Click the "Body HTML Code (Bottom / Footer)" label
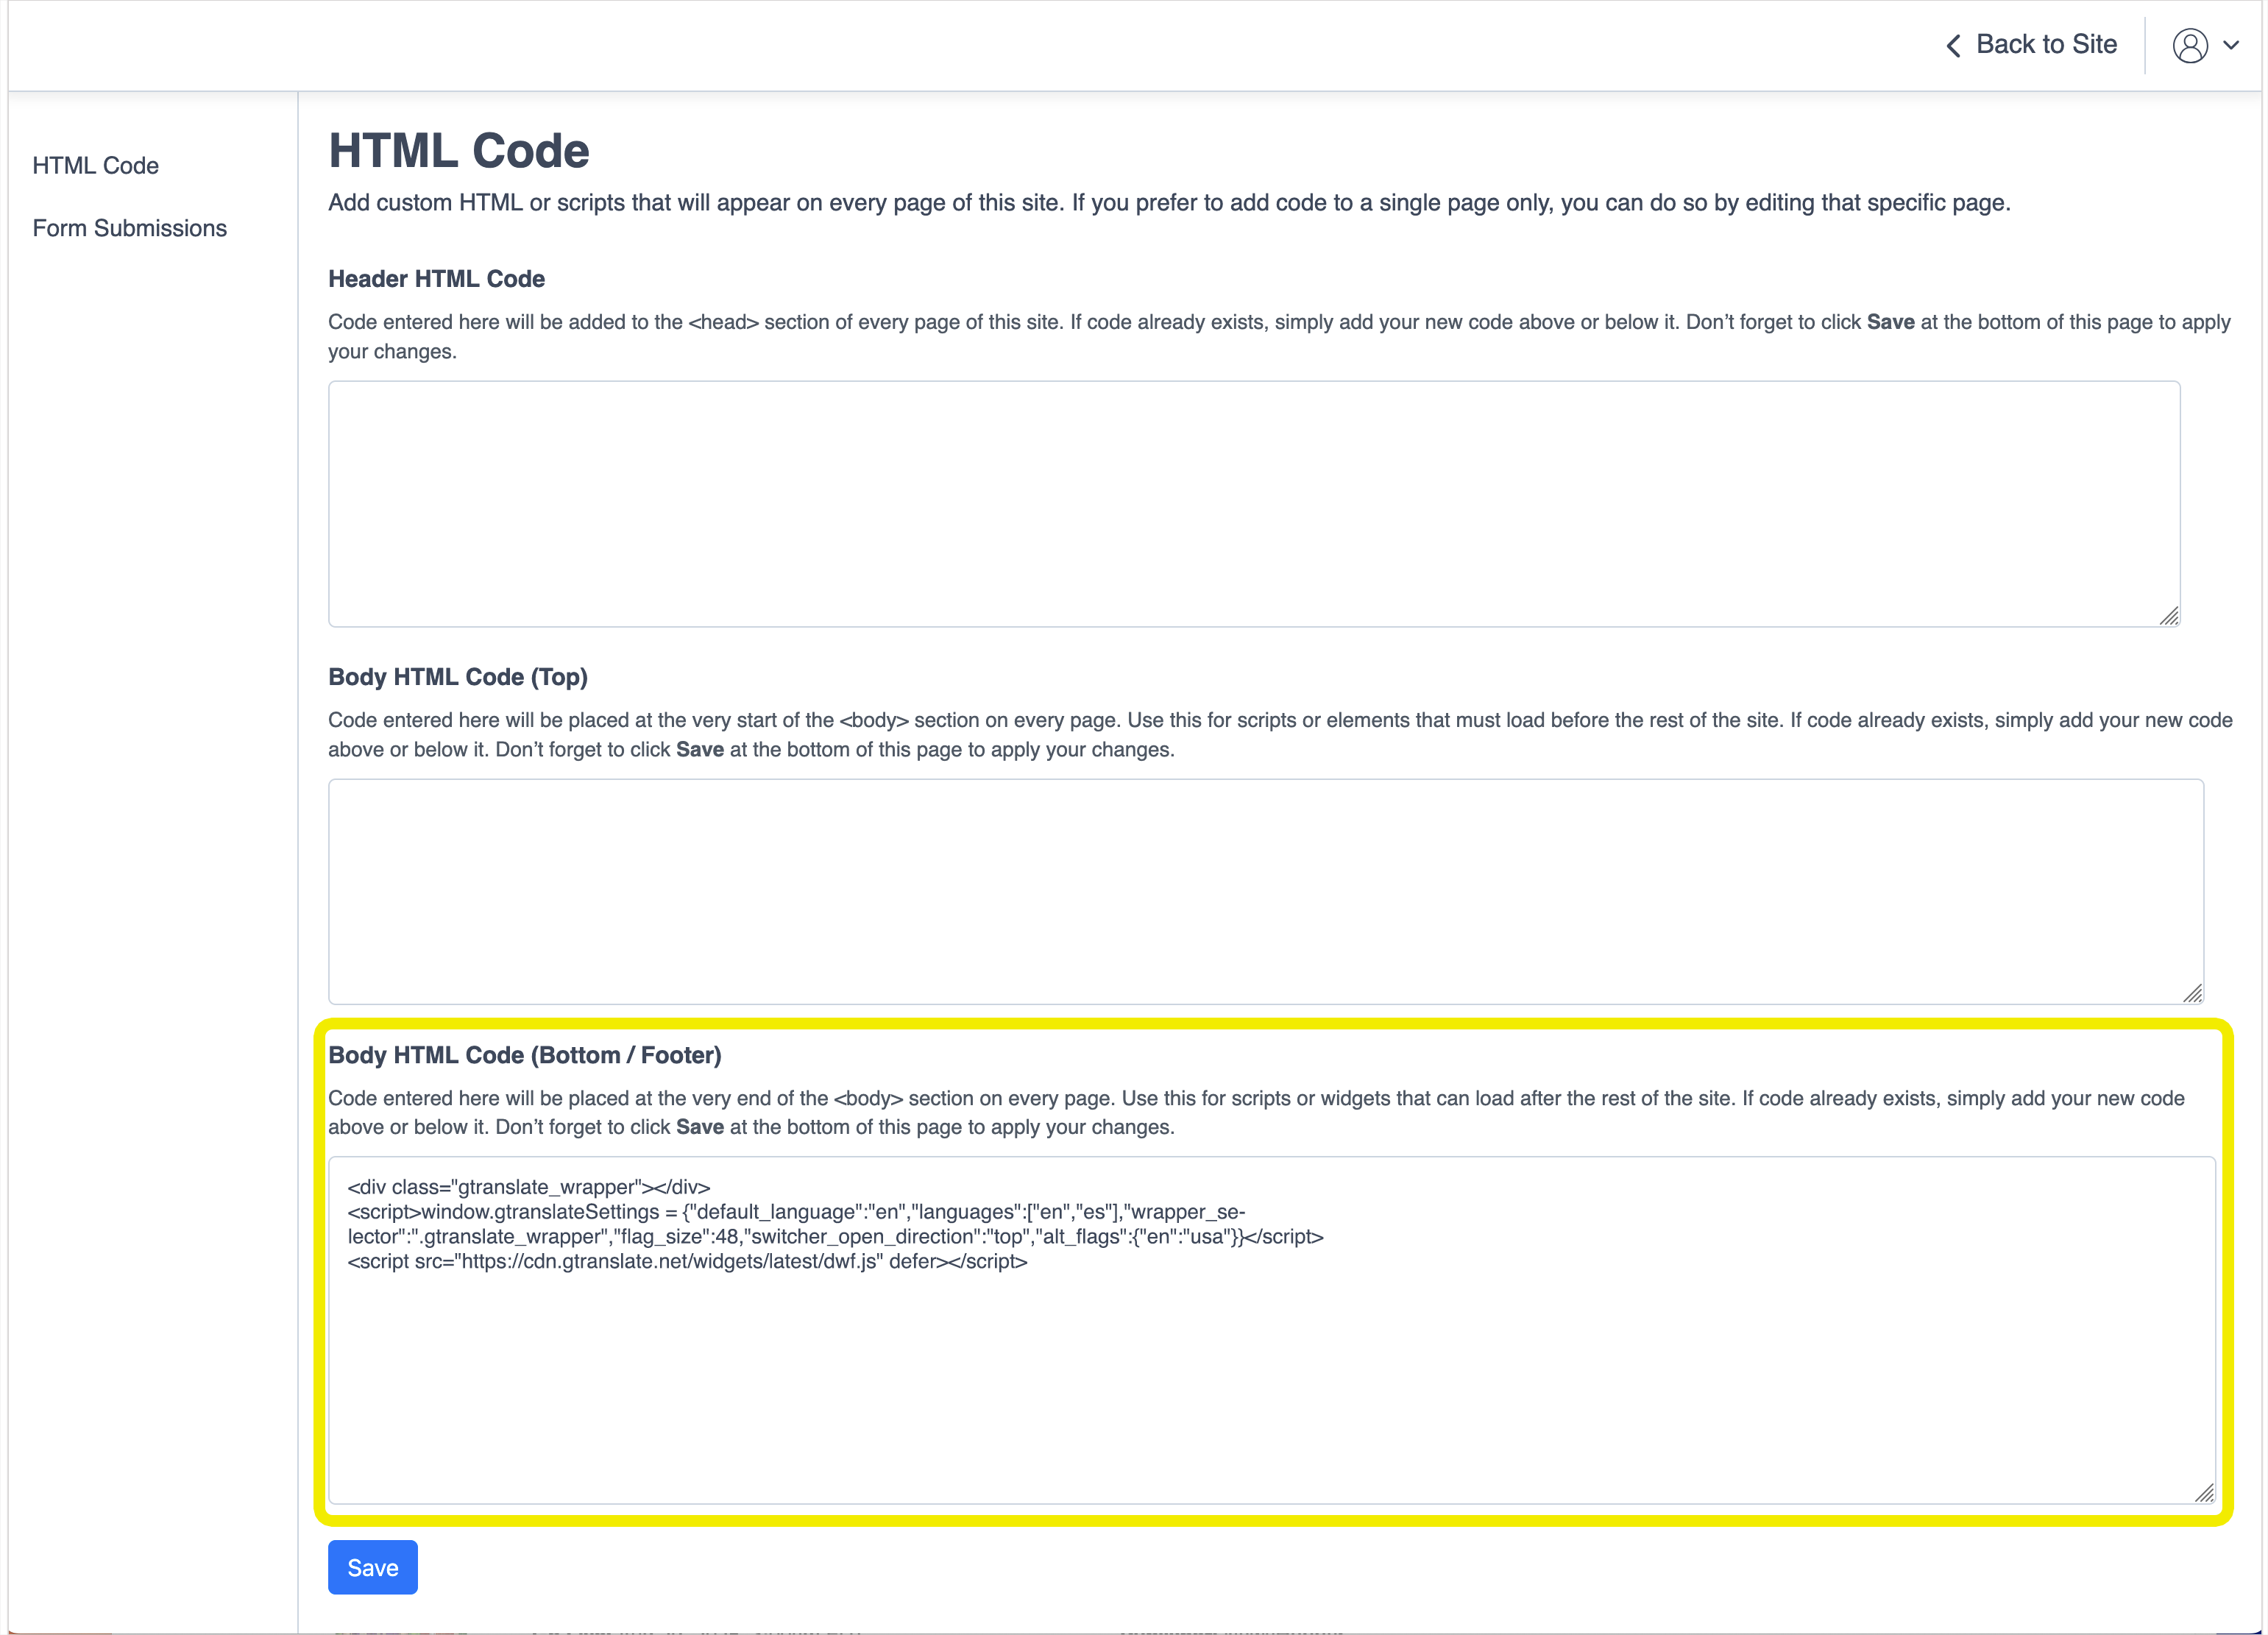Viewport: 2268px width, 1635px height. pyautogui.click(x=525, y=1055)
